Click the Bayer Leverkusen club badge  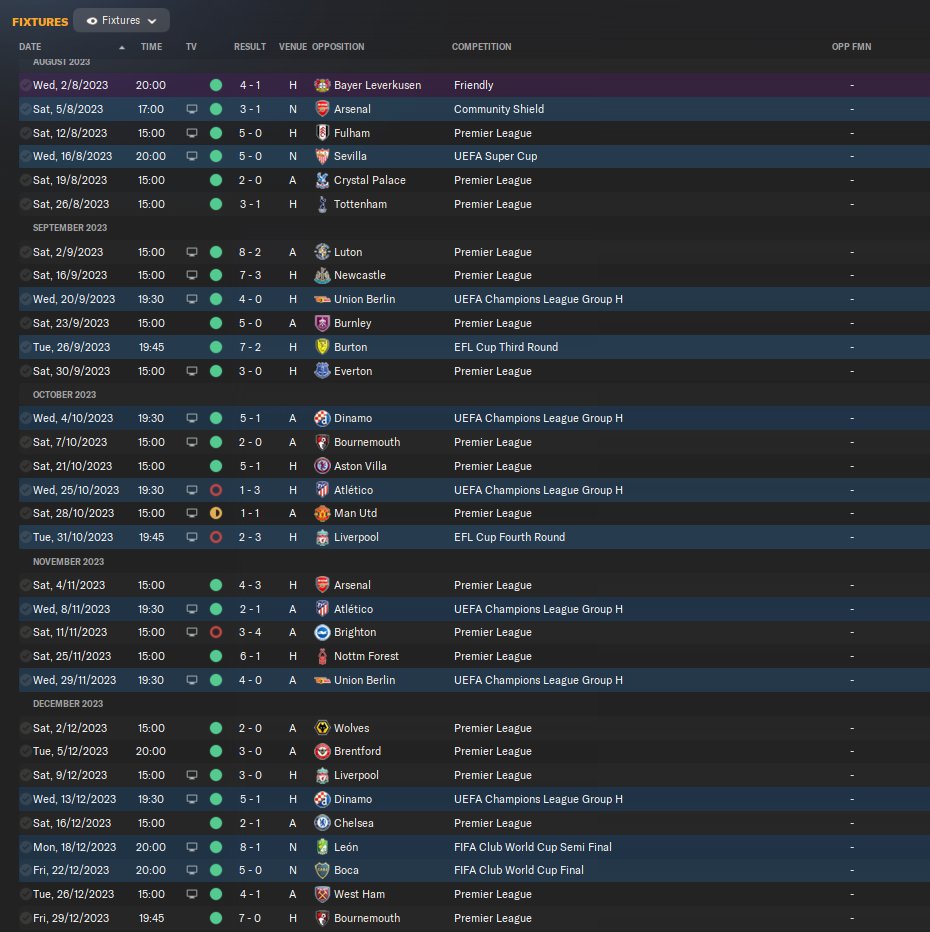[x=322, y=85]
